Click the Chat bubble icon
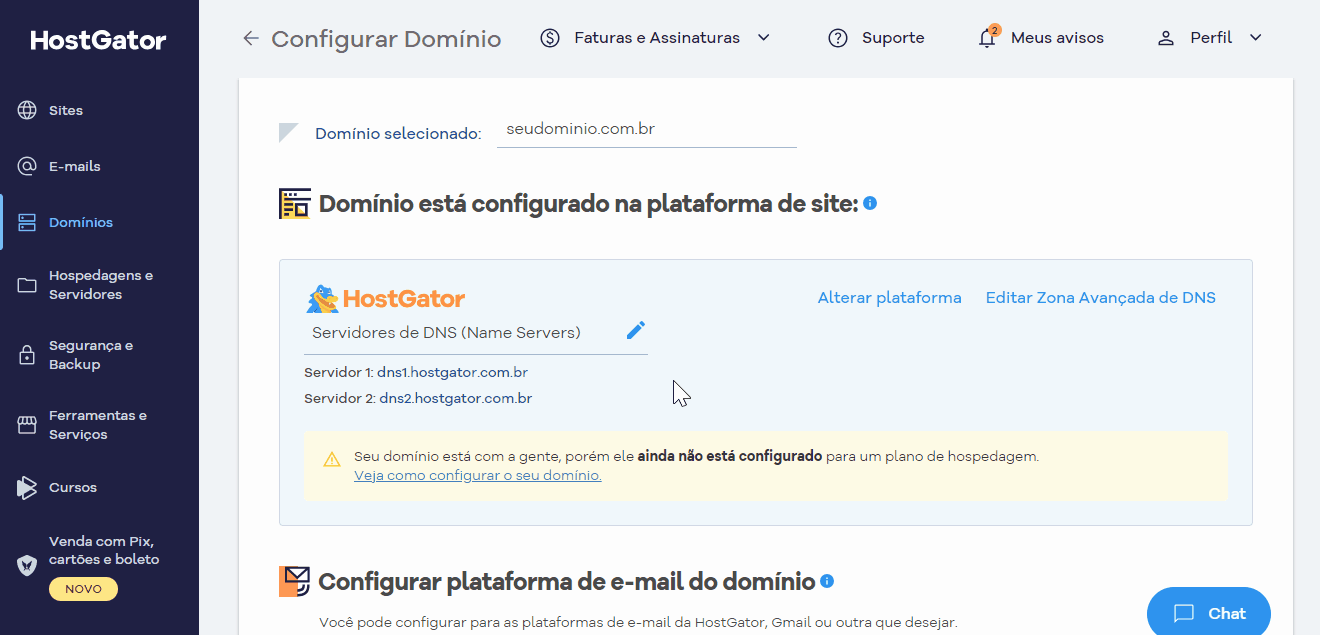Screen dimensions: 1320x635 tap(1185, 613)
